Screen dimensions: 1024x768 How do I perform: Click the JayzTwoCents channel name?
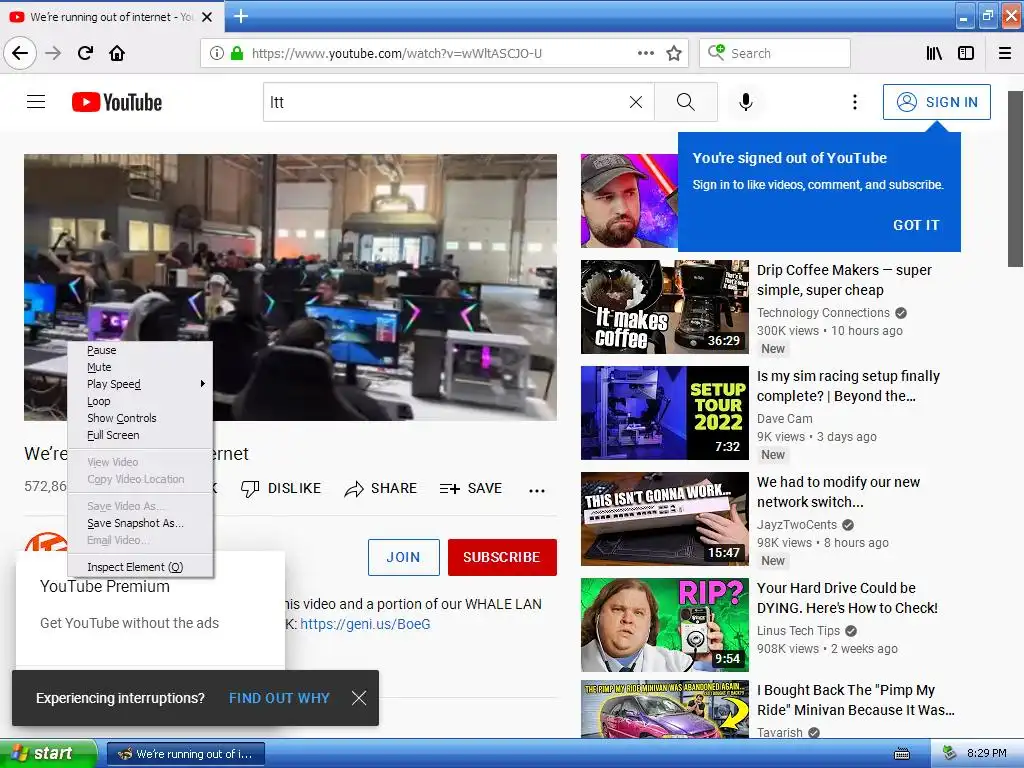pos(797,524)
